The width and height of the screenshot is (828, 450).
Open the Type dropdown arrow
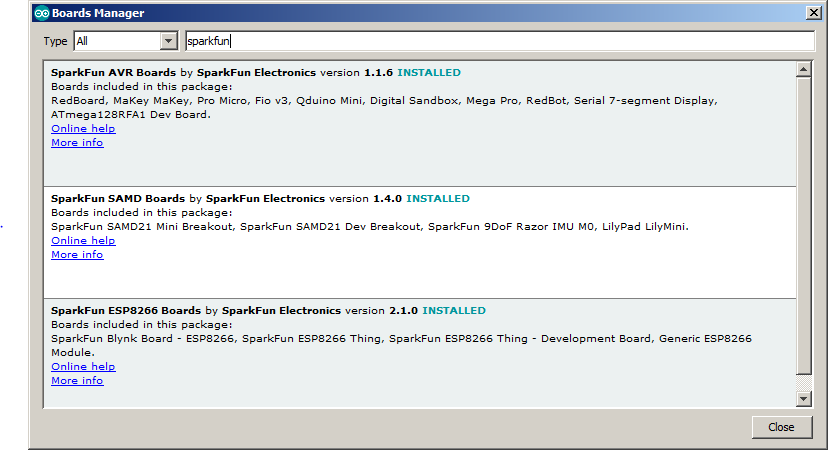168,41
